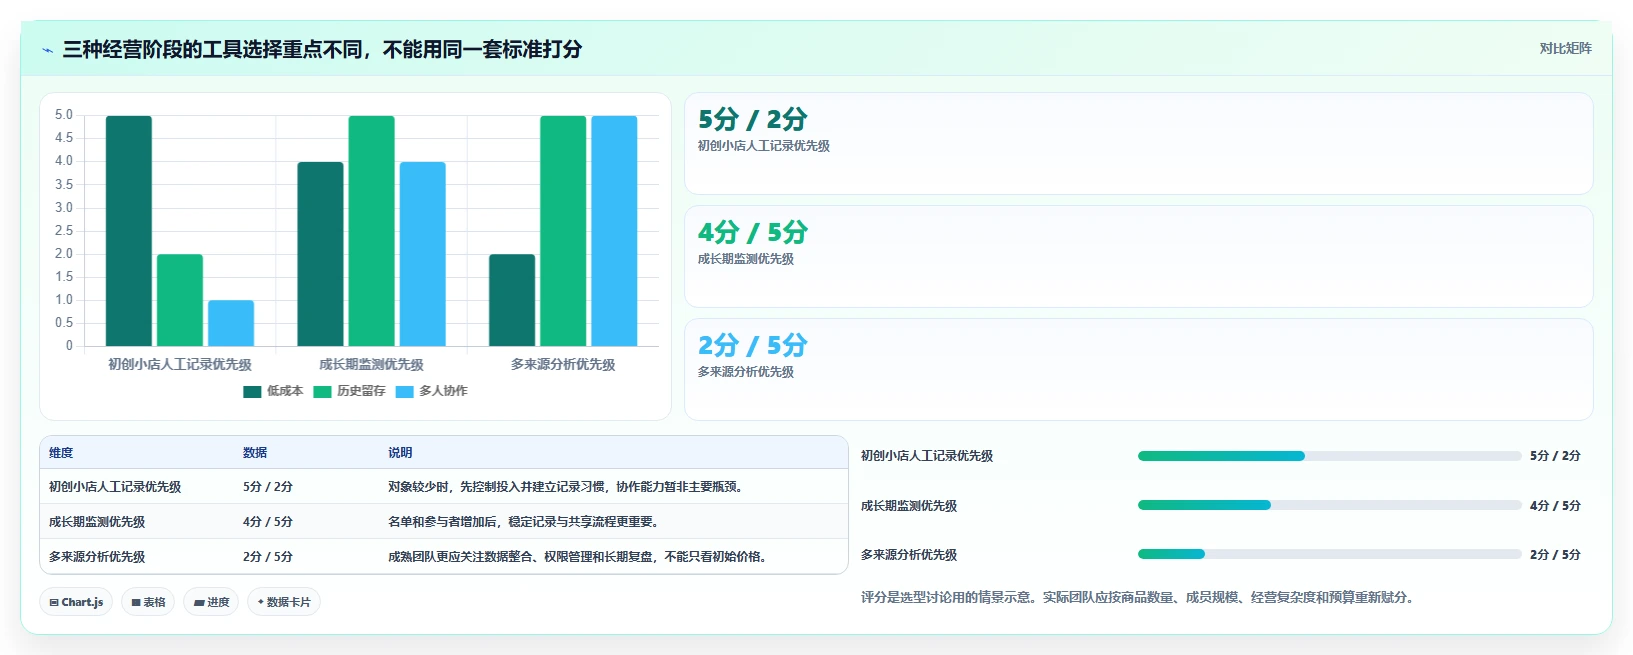
Task: Click the progress bar for 初创小店人工记录优先级
Action: [1329, 456]
